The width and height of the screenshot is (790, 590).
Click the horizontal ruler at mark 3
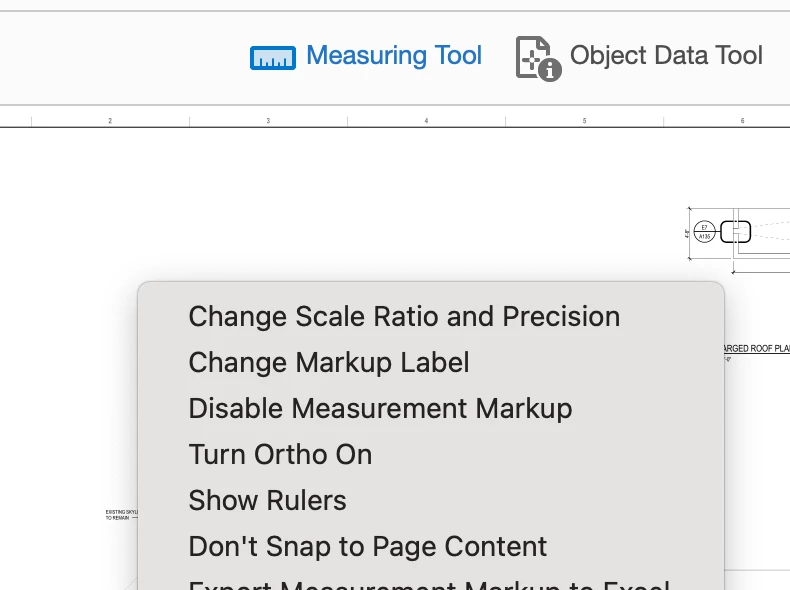tap(268, 121)
